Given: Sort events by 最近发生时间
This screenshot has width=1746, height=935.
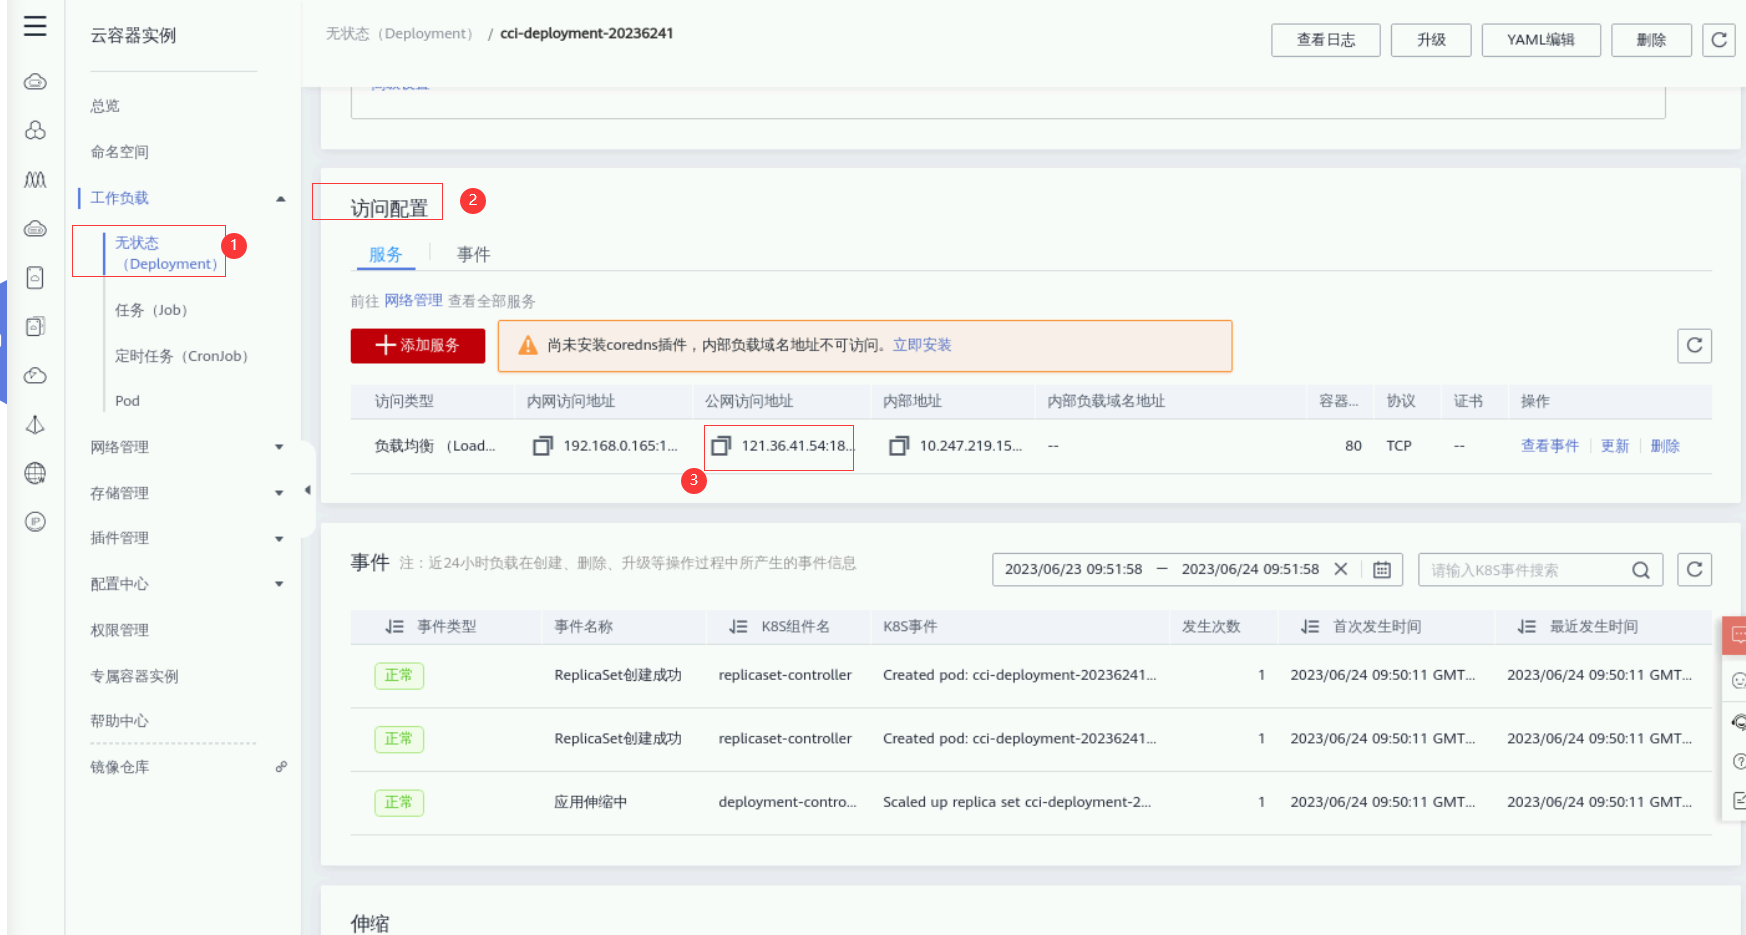Looking at the screenshot, I should click(x=1527, y=627).
